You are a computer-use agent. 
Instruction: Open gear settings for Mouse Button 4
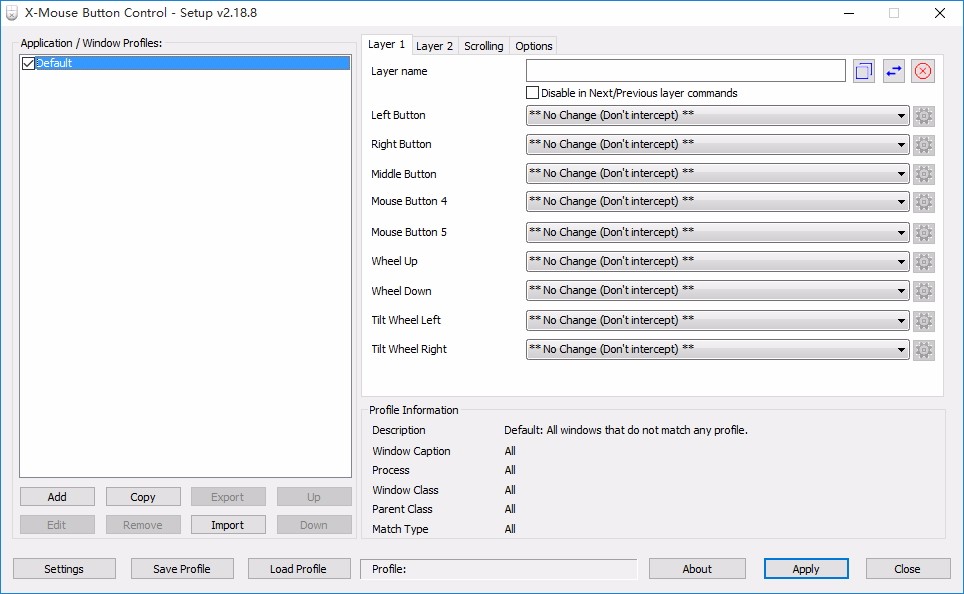click(923, 202)
